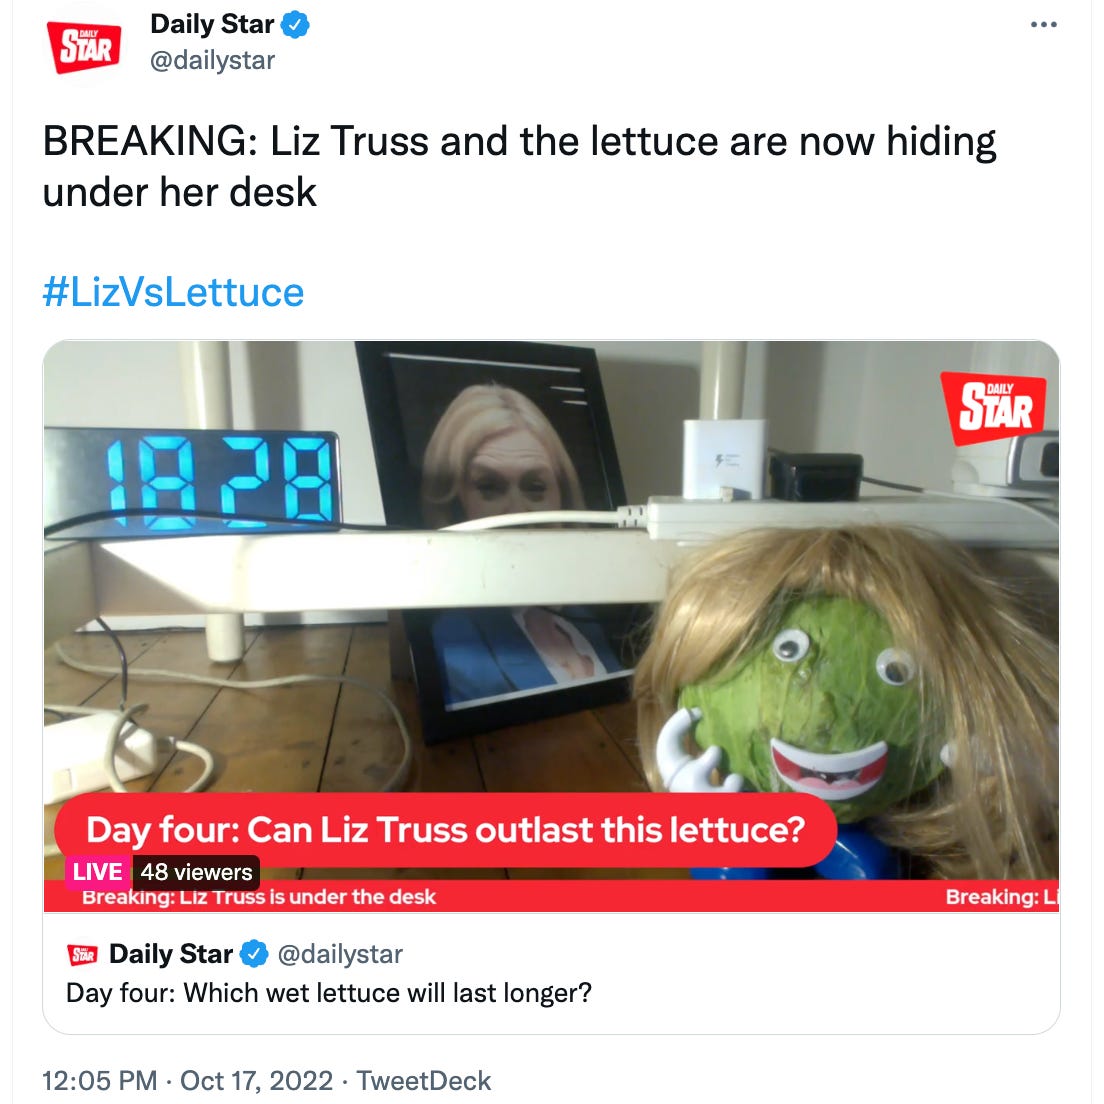Click the TweetDeck source label

point(424,1080)
